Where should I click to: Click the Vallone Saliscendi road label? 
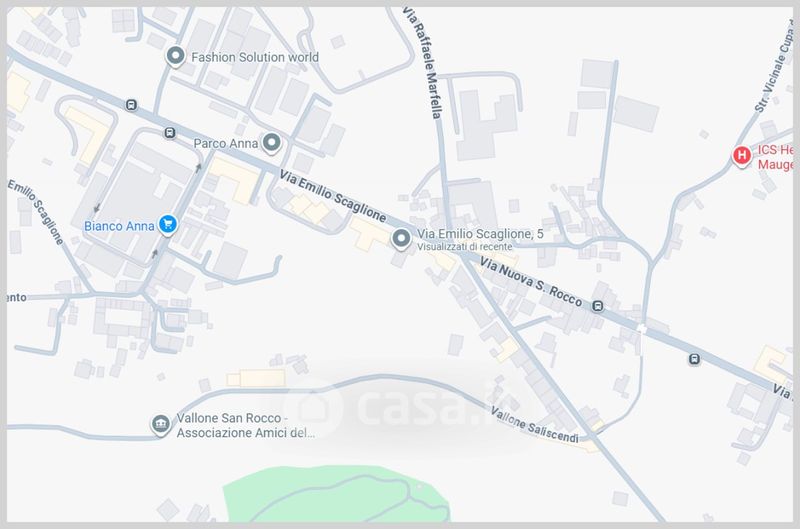[535, 425]
